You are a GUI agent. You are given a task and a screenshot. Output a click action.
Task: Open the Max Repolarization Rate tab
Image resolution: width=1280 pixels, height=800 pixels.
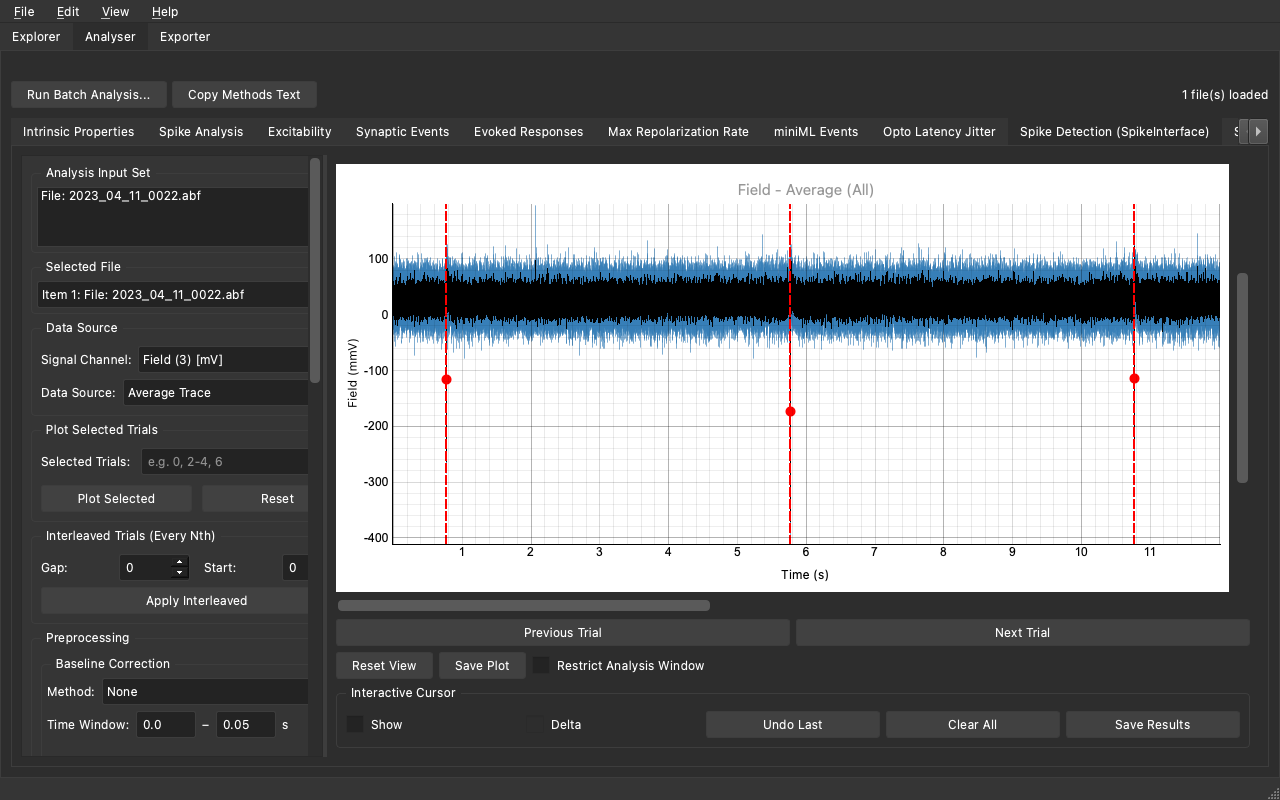[678, 132]
